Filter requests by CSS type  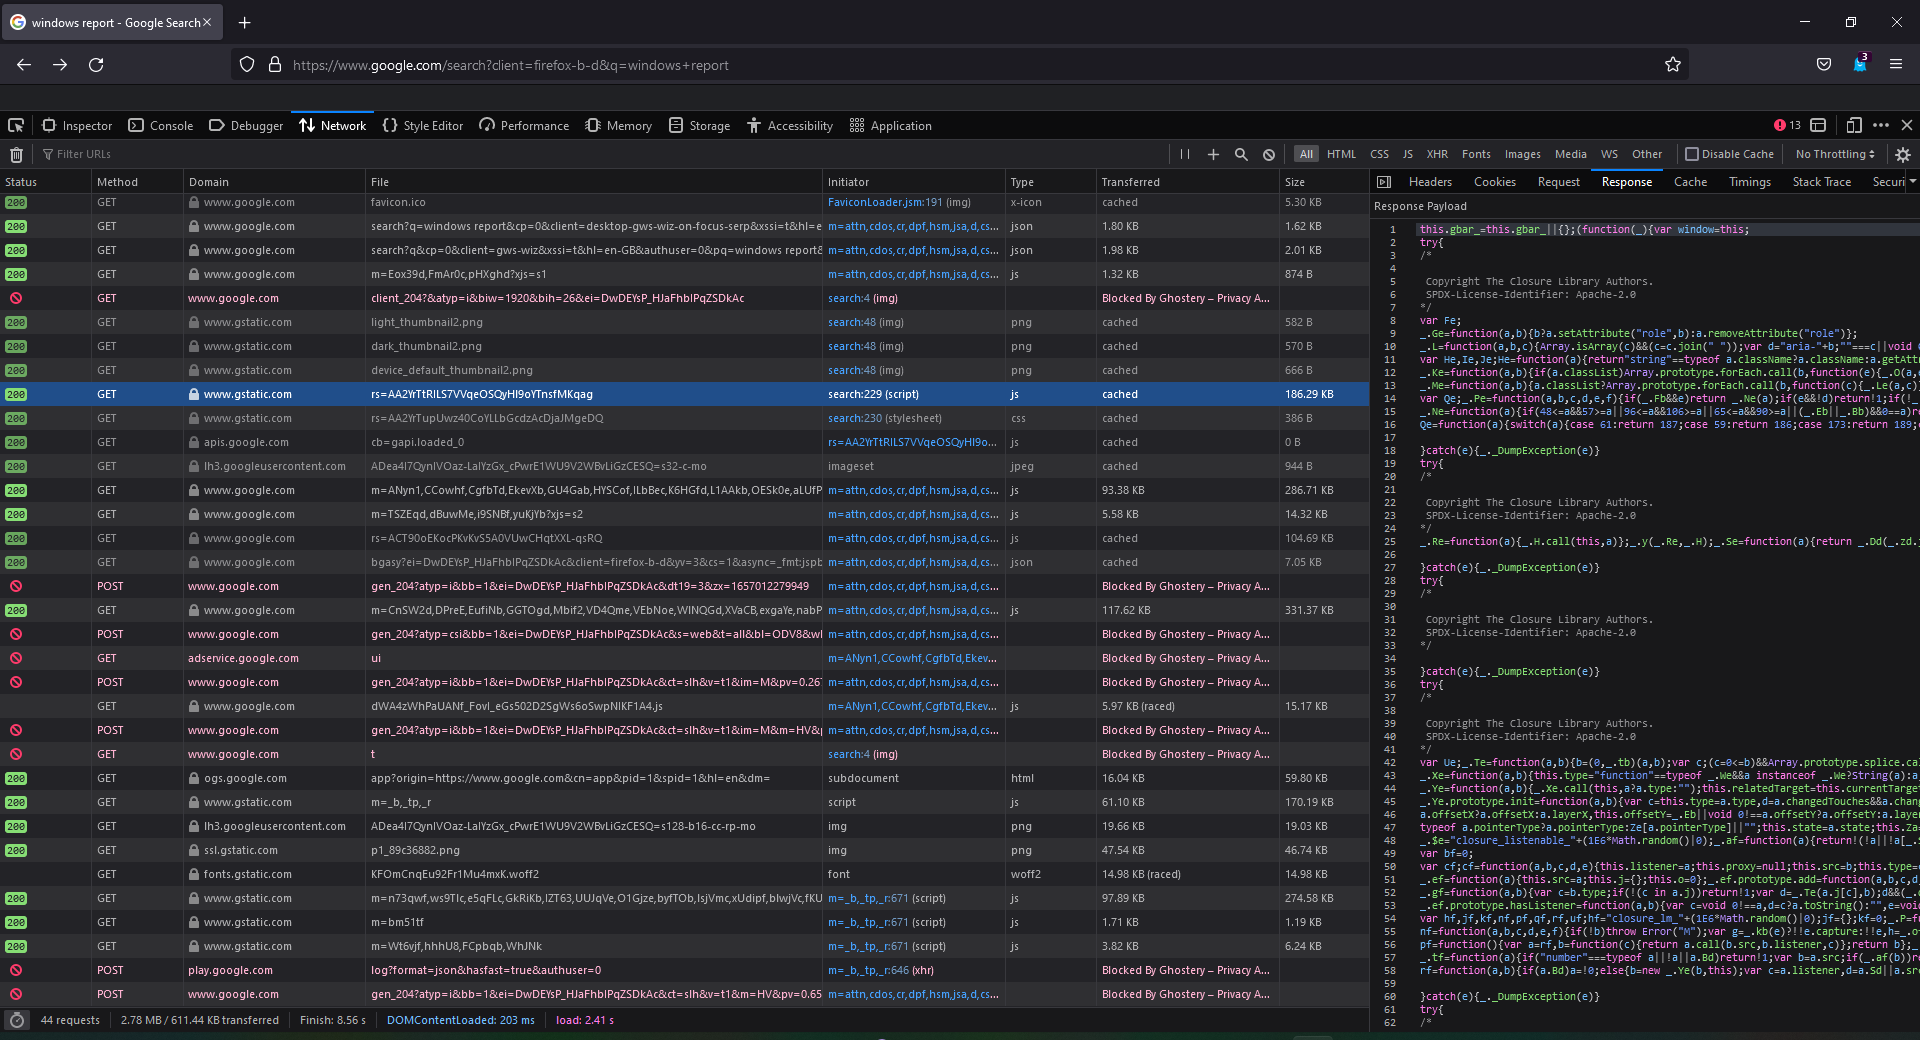[1379, 155]
